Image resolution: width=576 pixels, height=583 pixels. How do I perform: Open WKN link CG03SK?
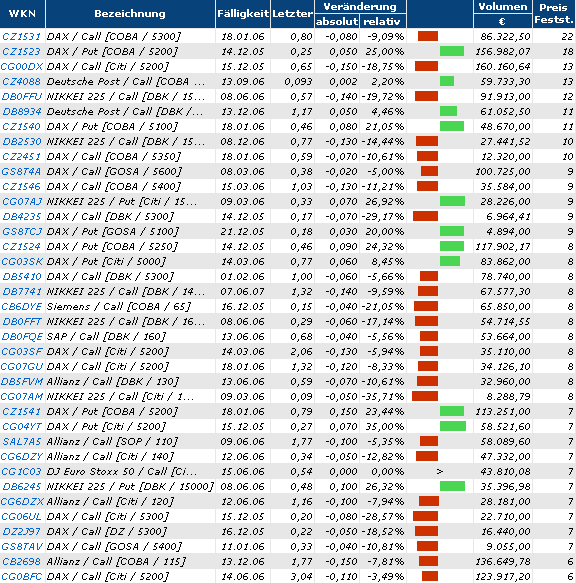pos(22,261)
